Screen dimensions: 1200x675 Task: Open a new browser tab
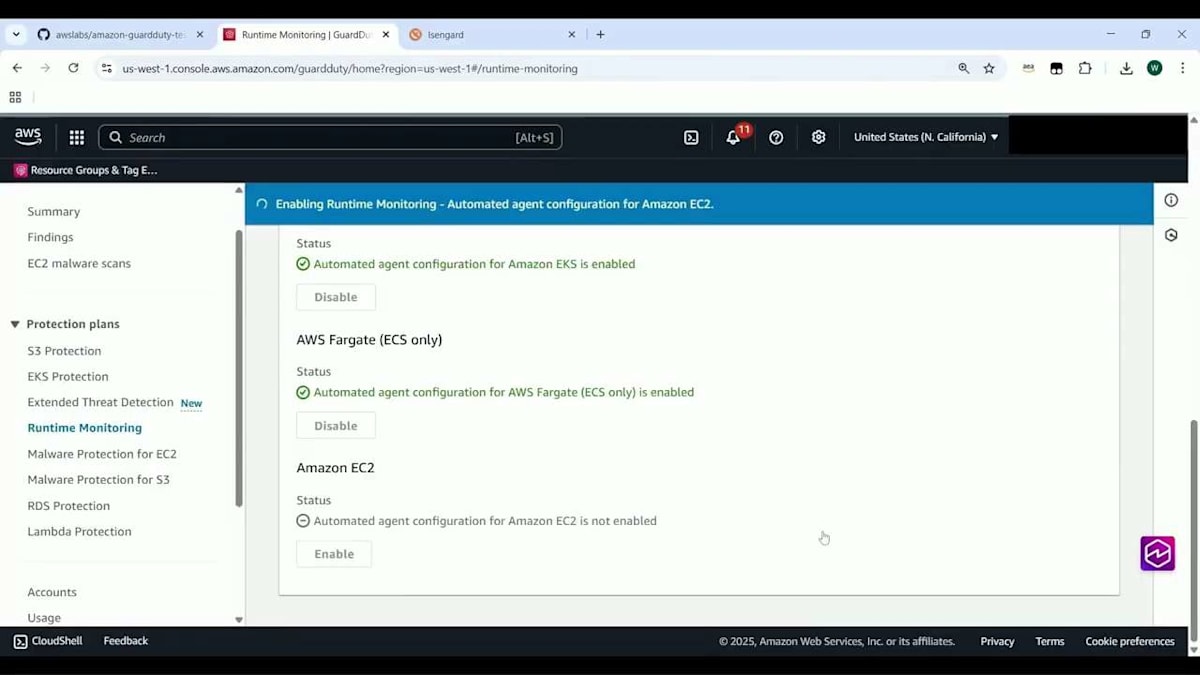pos(600,34)
